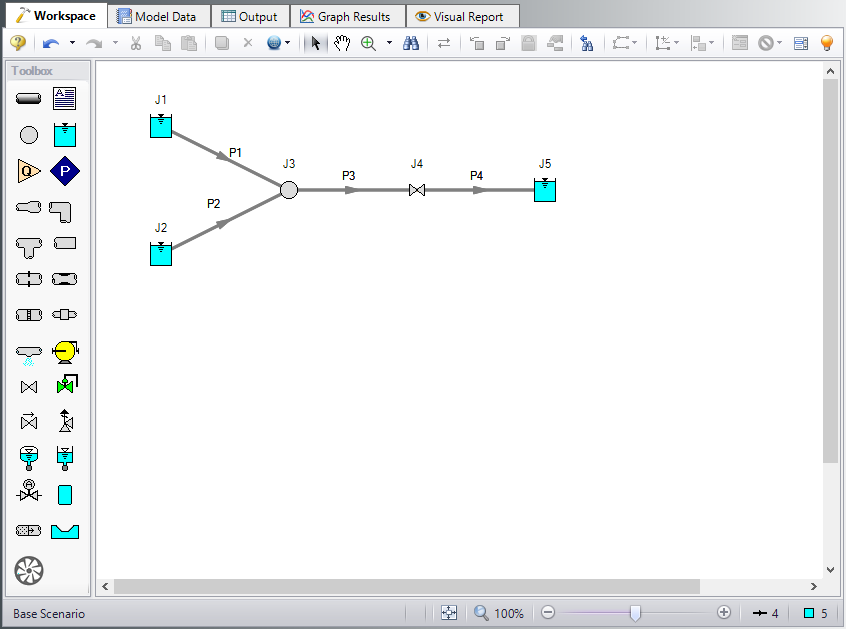
Task: Activate the arrow Selection tool
Action: tap(316, 43)
